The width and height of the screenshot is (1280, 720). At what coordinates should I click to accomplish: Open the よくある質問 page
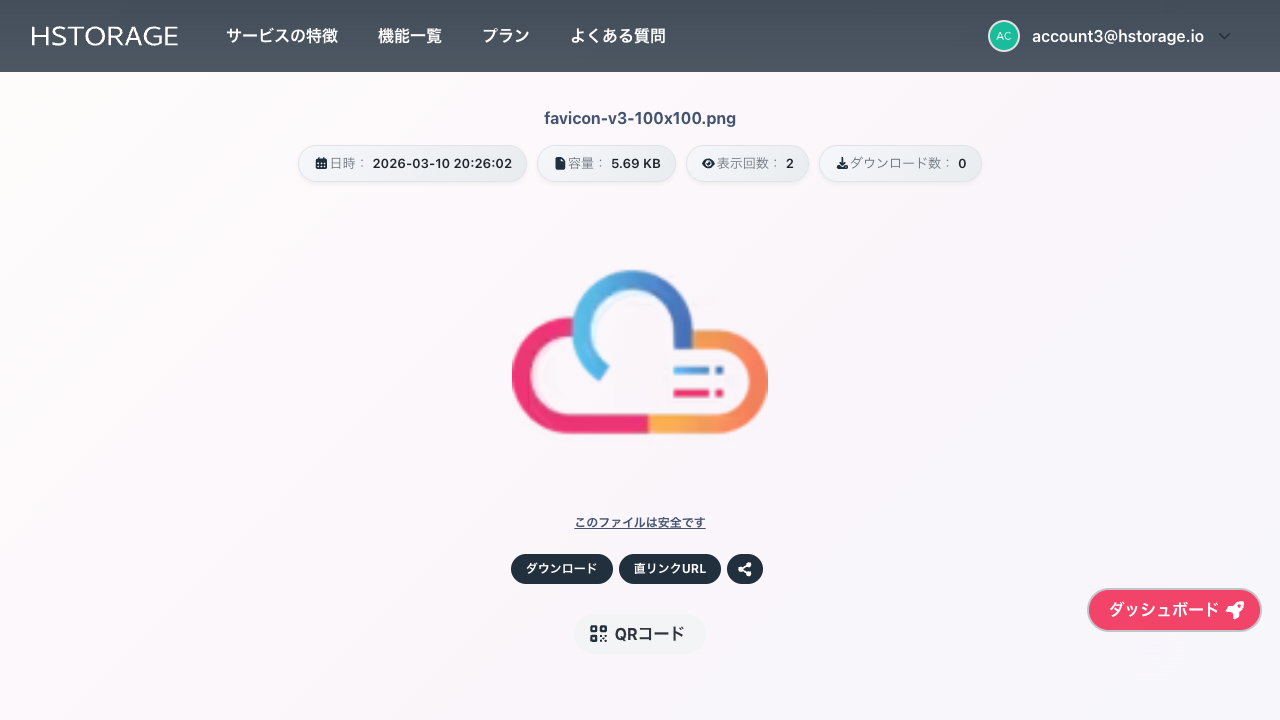click(x=618, y=36)
